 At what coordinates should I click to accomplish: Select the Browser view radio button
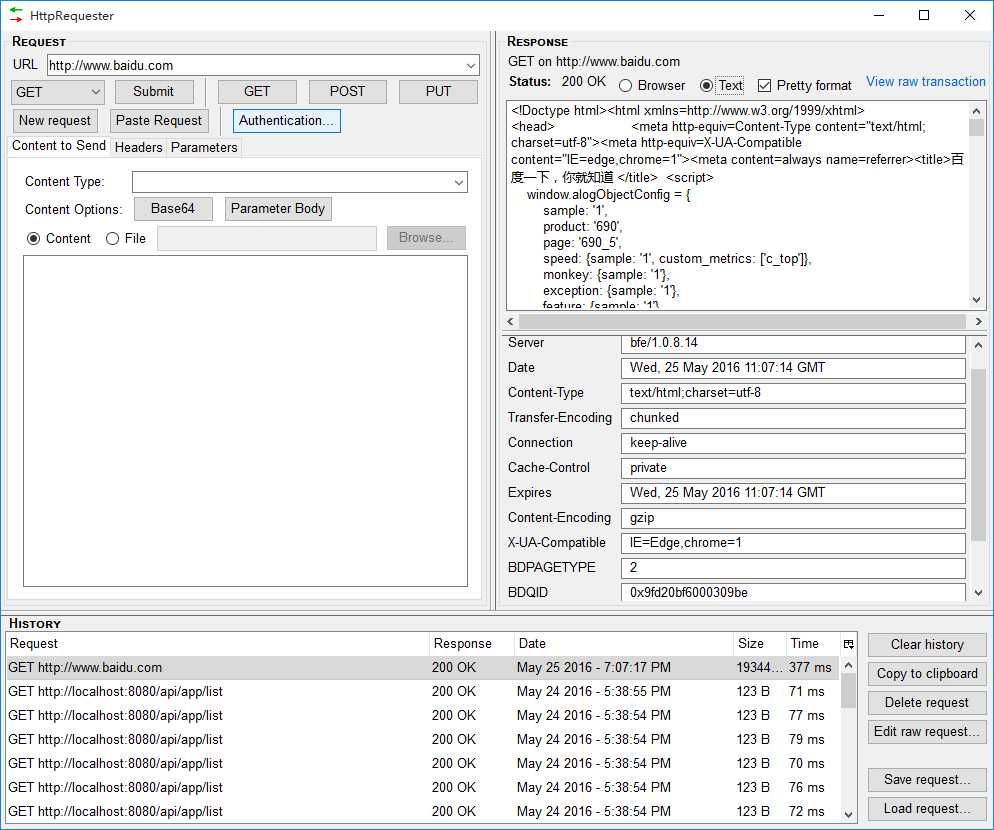click(625, 86)
